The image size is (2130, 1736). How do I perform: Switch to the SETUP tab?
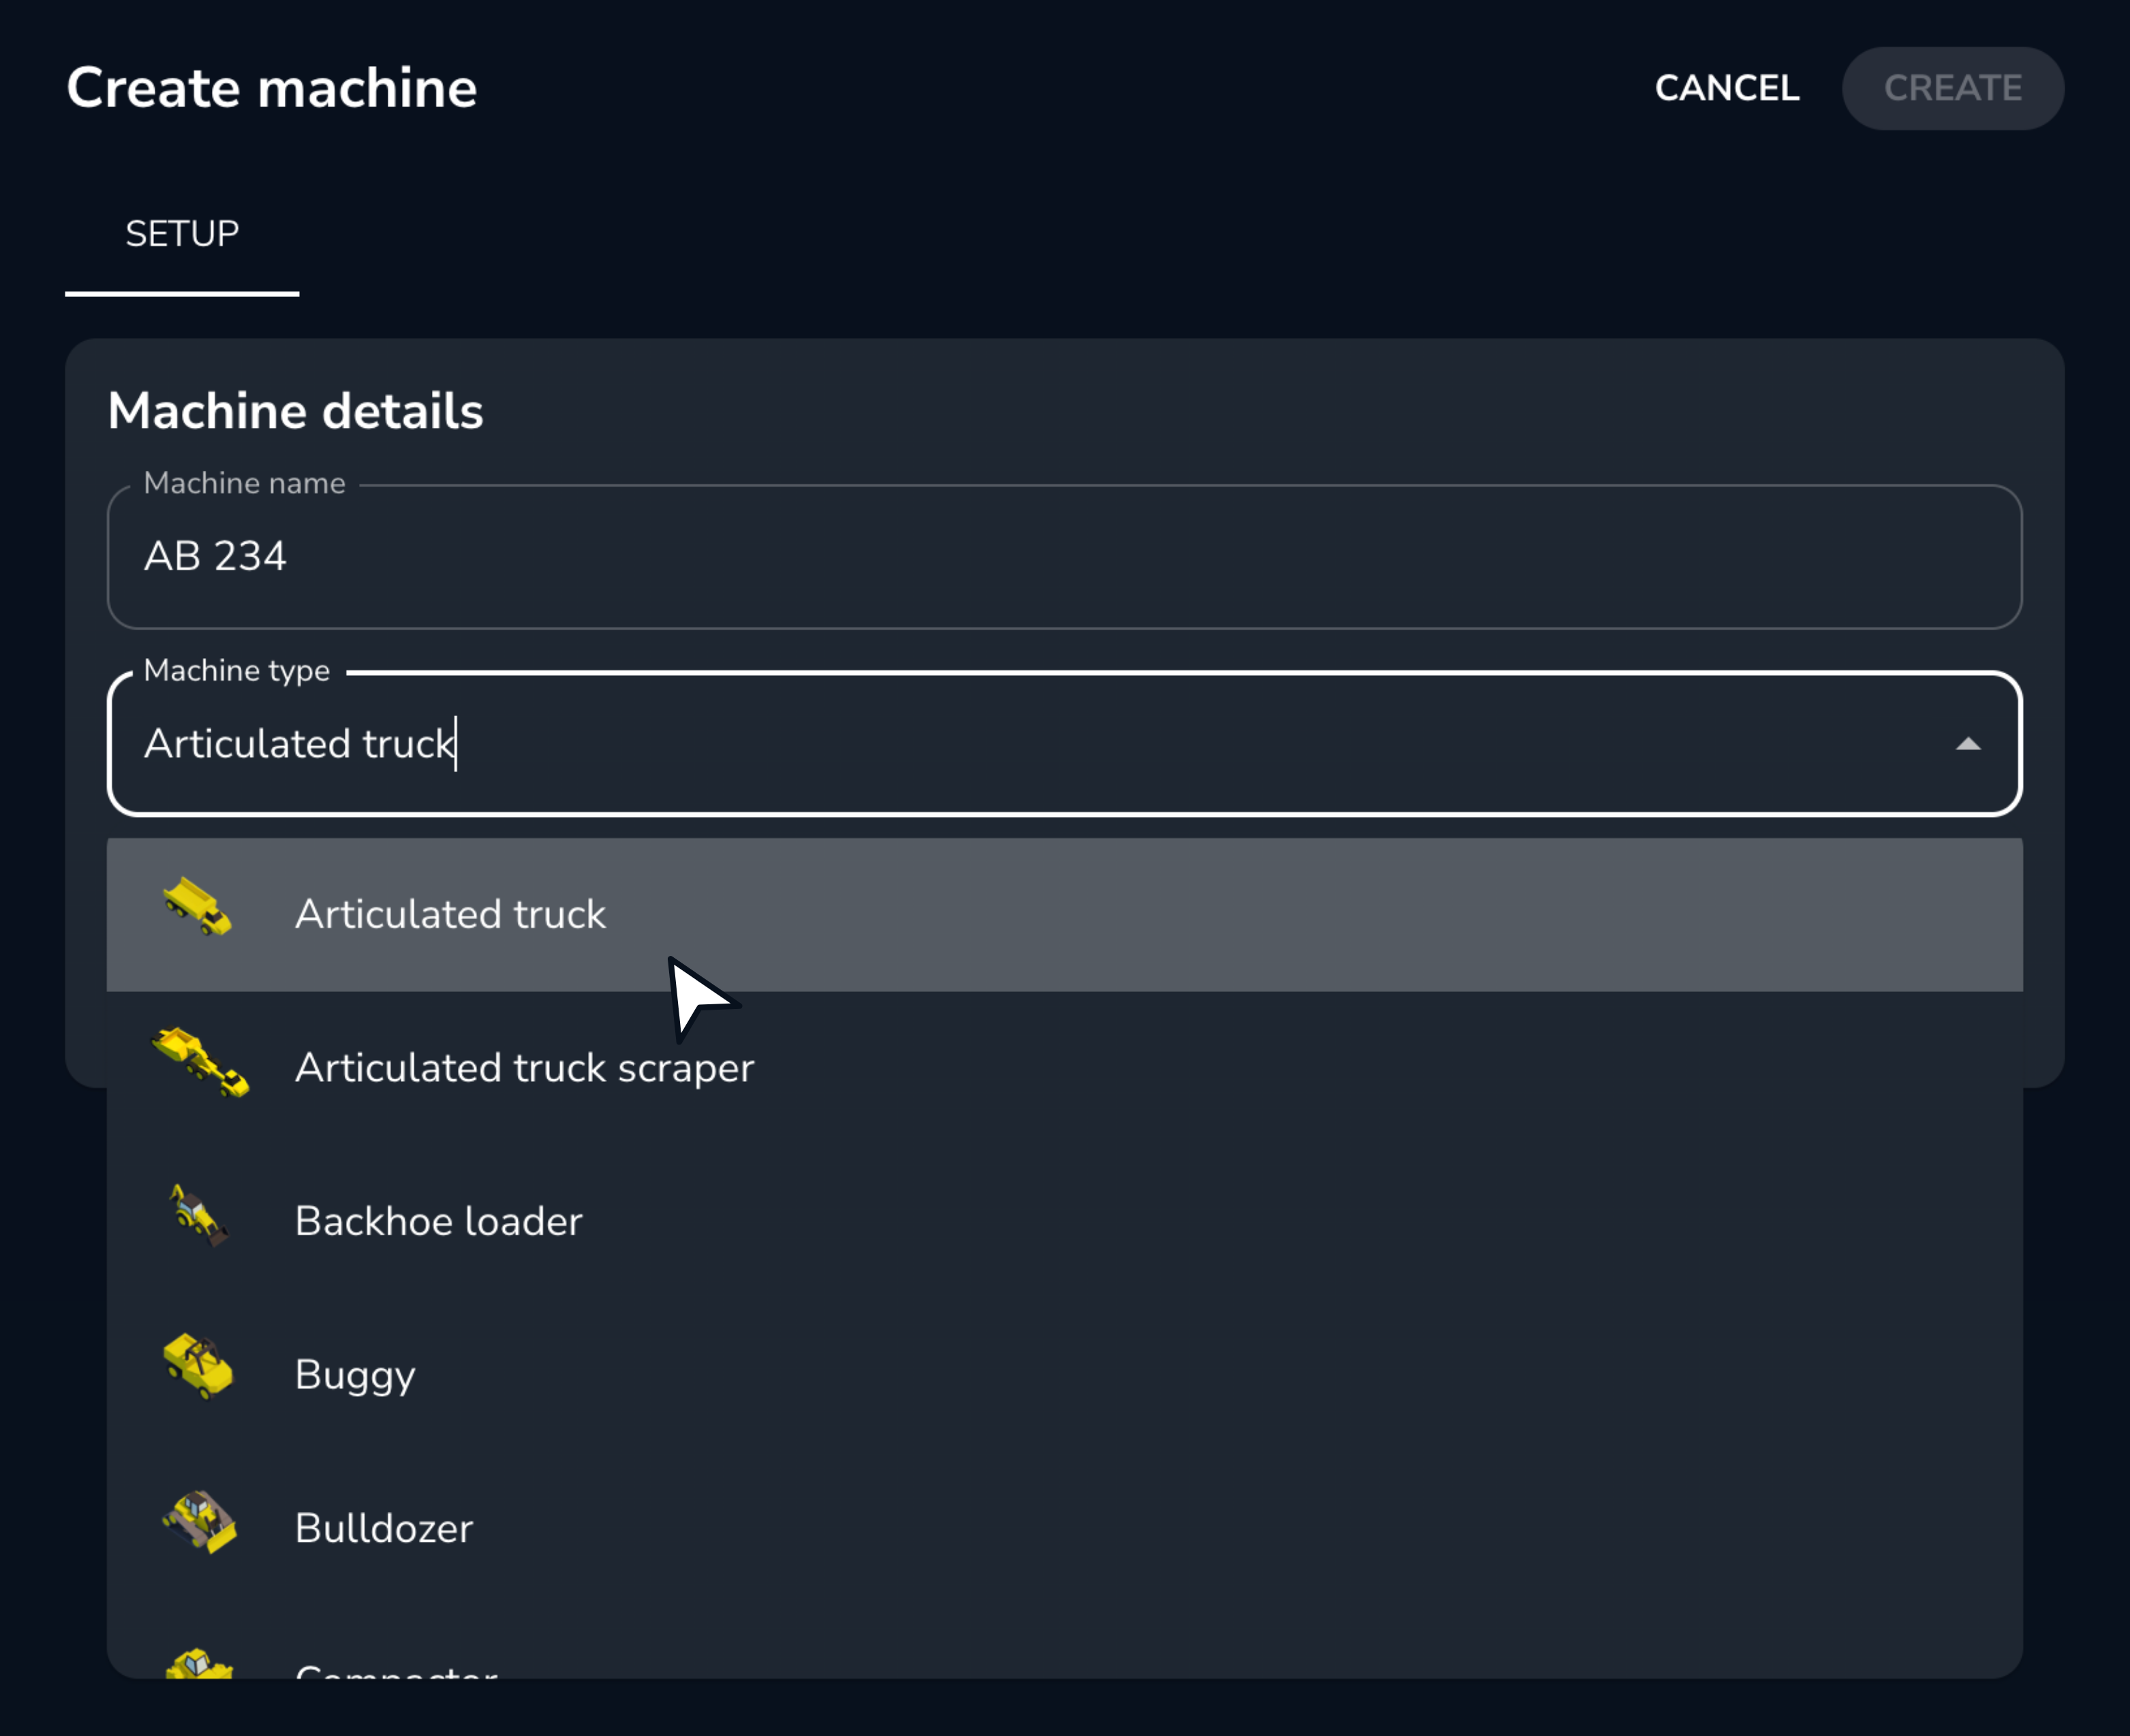[x=182, y=234]
